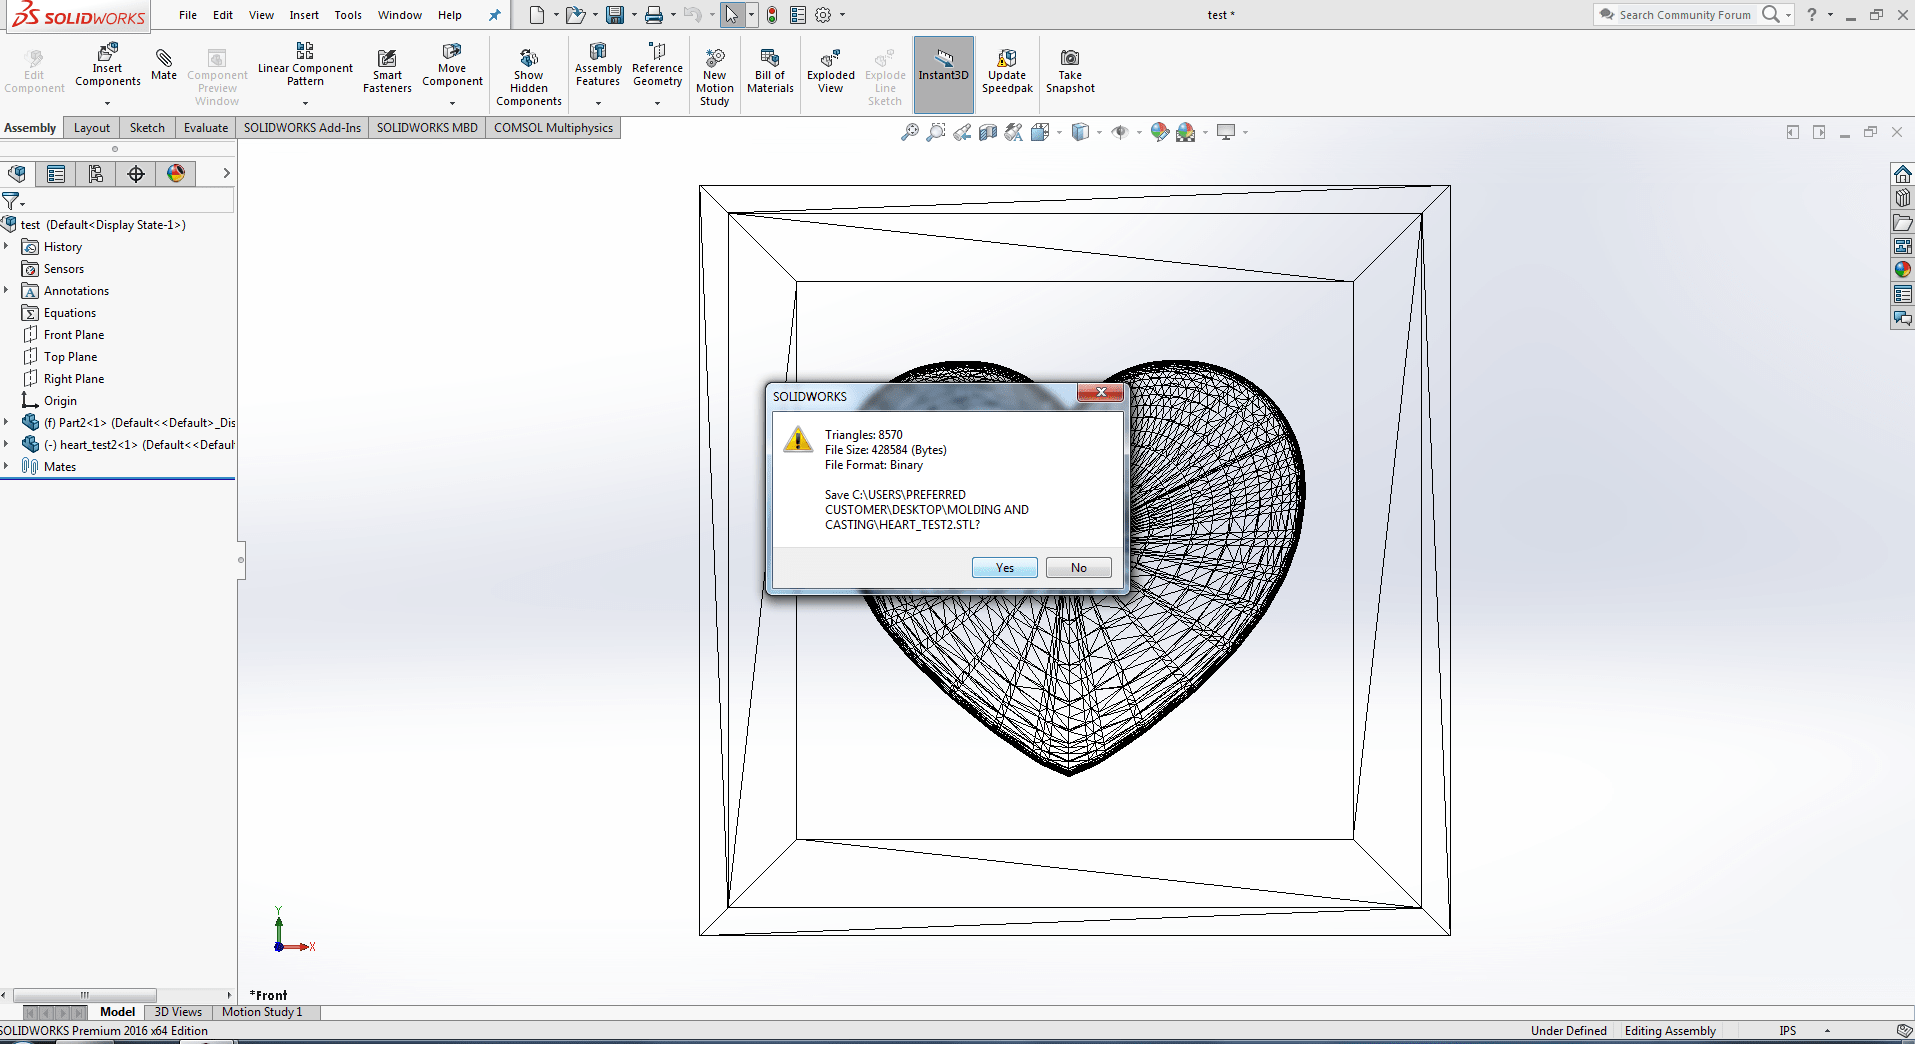
Task: Click the Save toolbar icon
Action: tap(615, 15)
